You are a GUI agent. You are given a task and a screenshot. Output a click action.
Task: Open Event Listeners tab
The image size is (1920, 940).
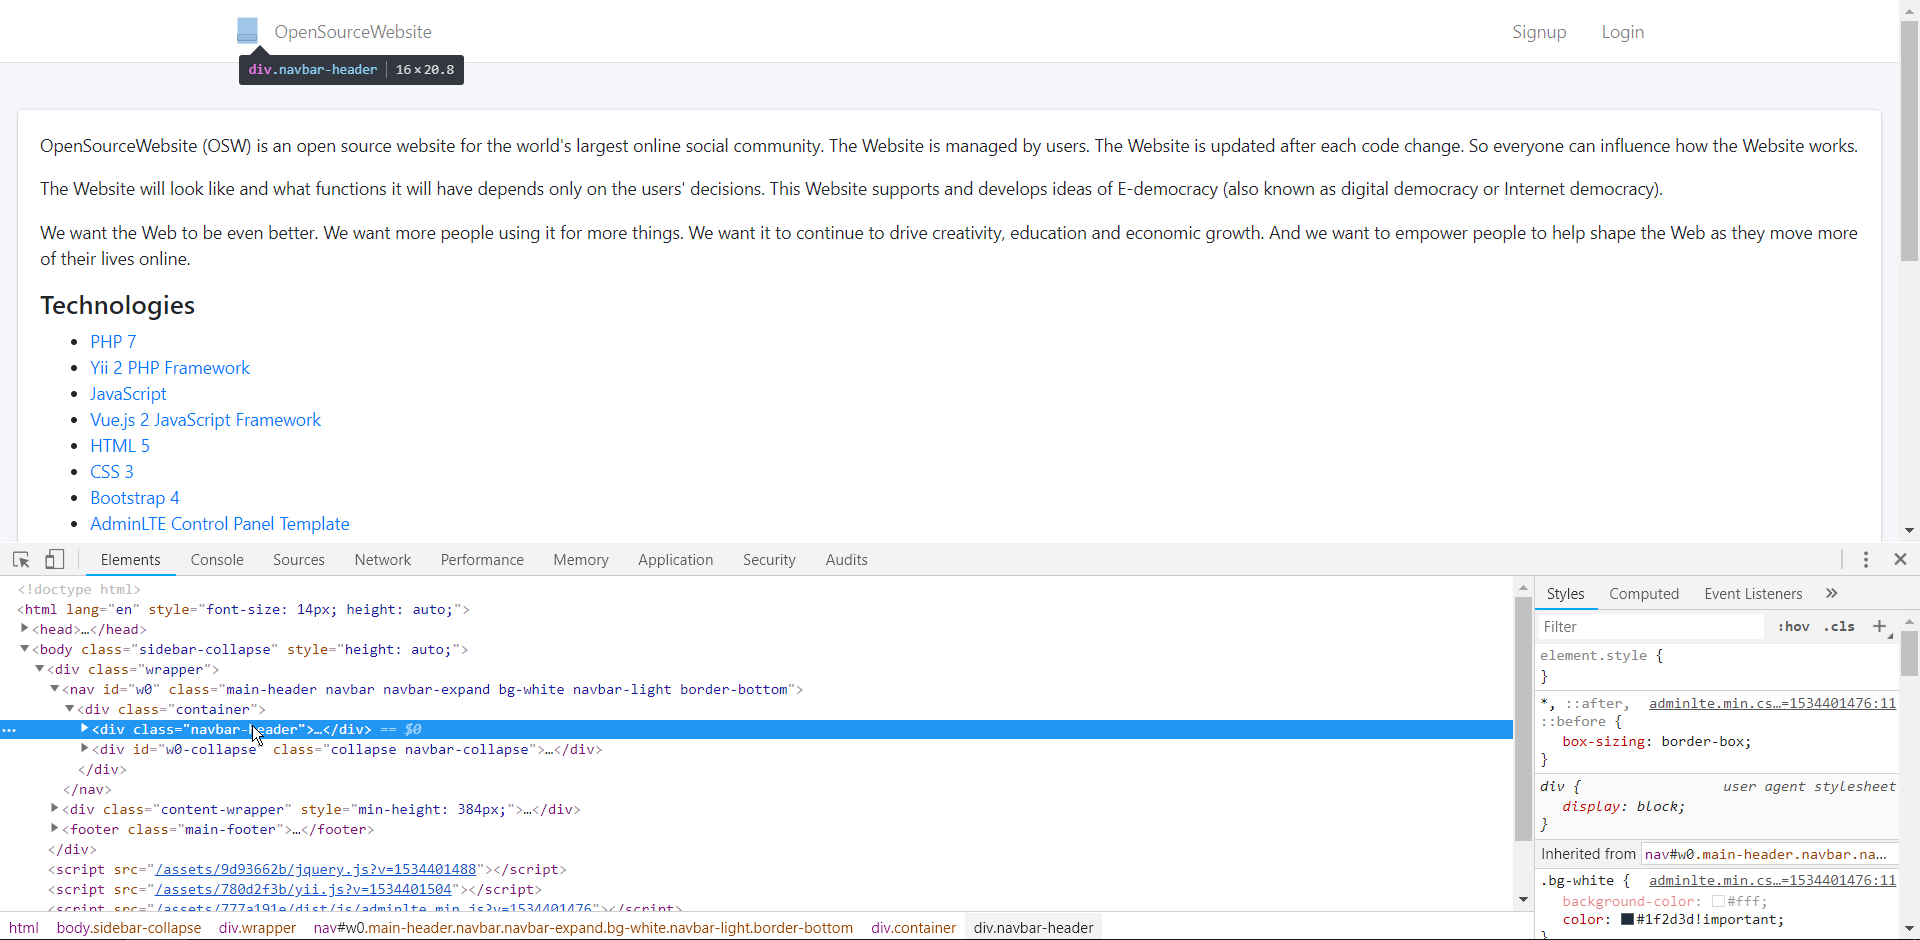(1753, 594)
